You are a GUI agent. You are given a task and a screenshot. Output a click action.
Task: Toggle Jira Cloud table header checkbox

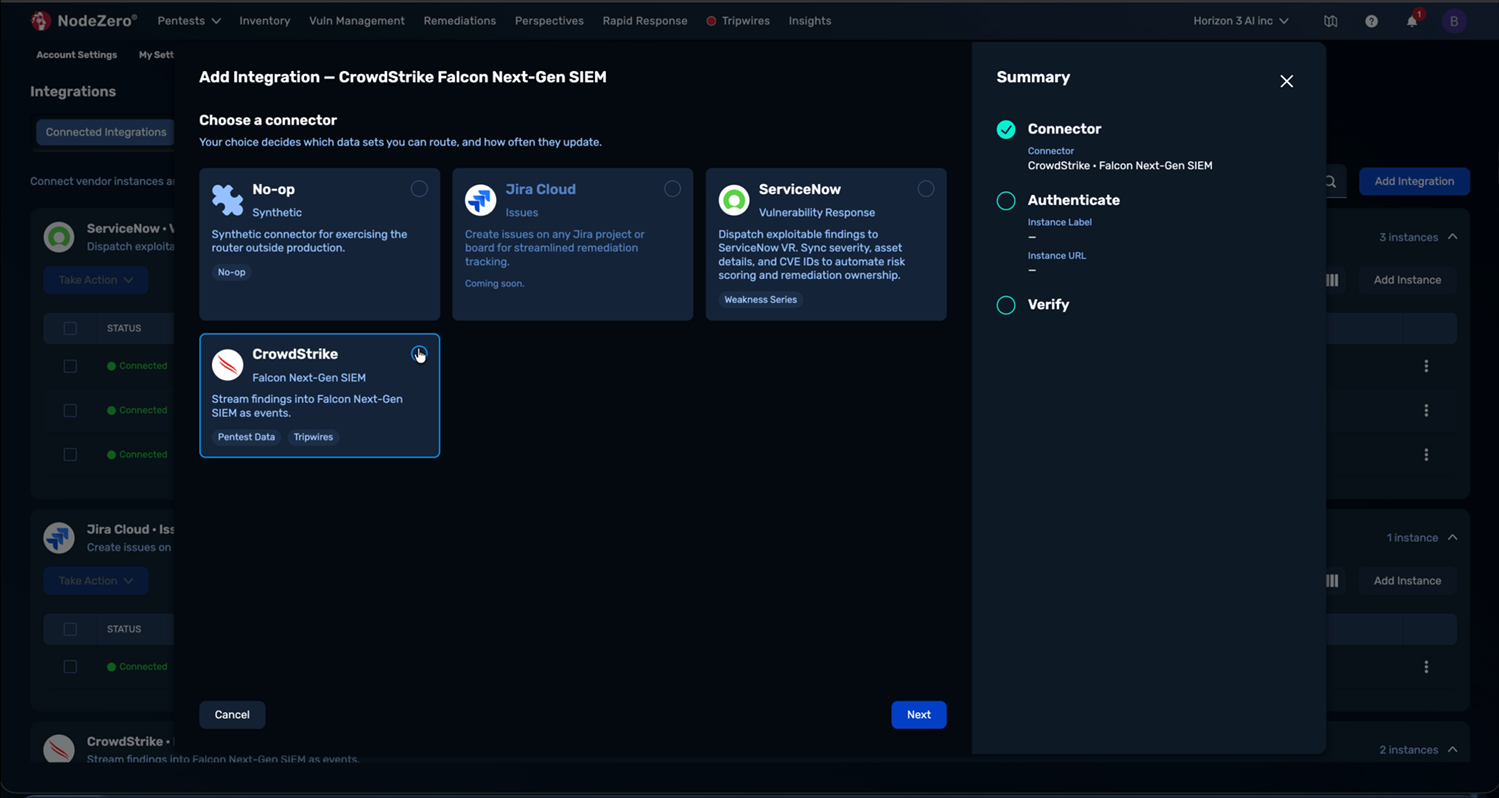(70, 629)
